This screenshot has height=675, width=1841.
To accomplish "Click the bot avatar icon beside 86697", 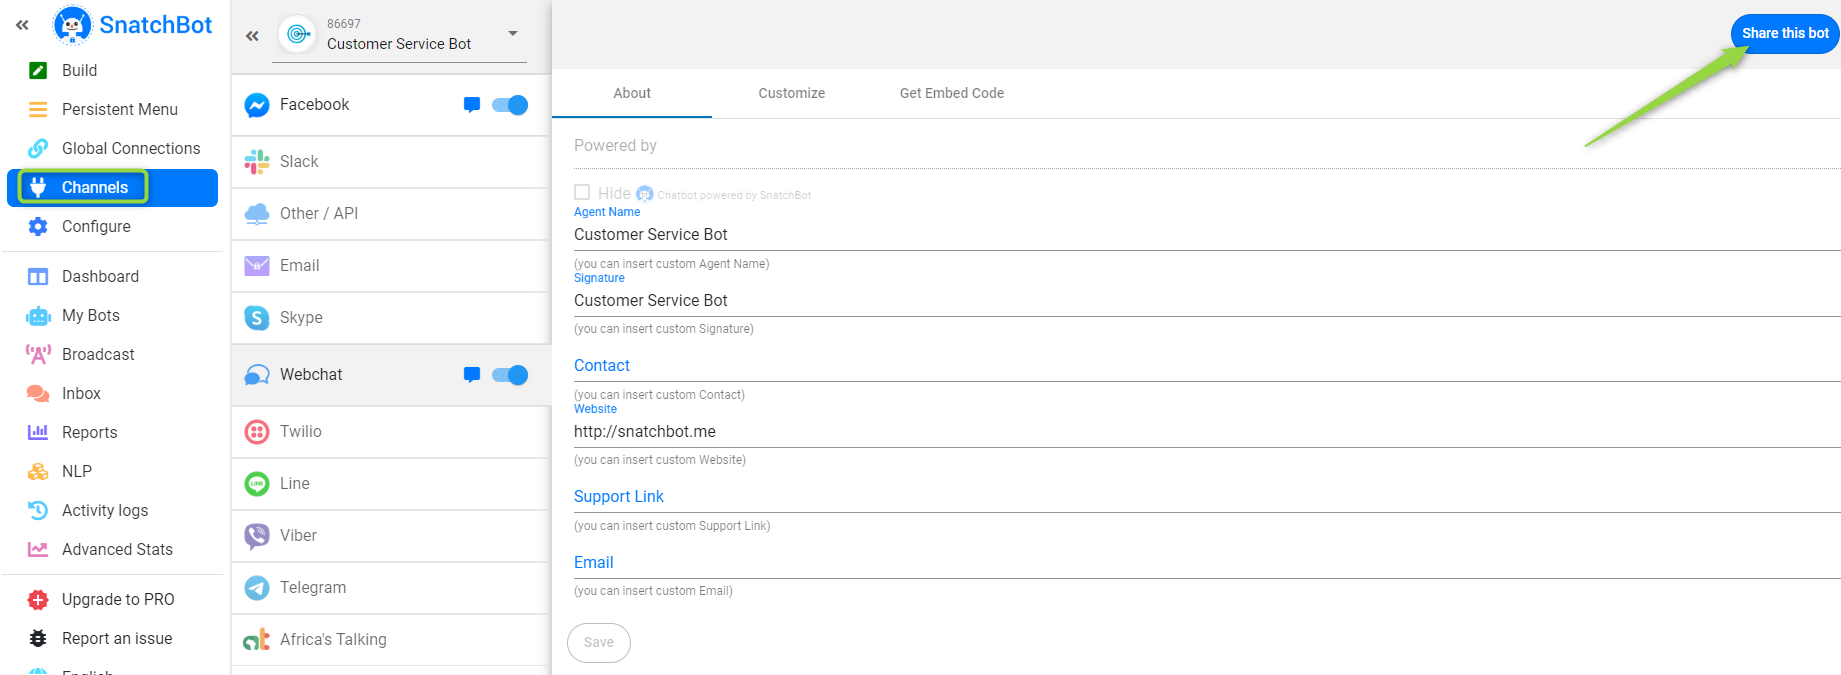I will click(298, 34).
